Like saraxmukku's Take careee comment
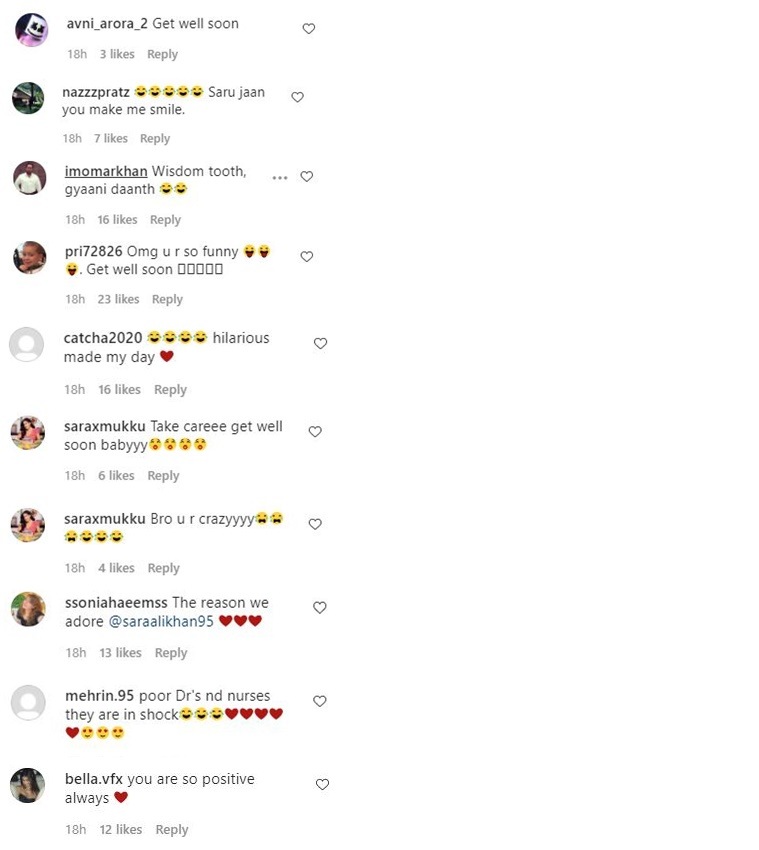 click(x=315, y=432)
